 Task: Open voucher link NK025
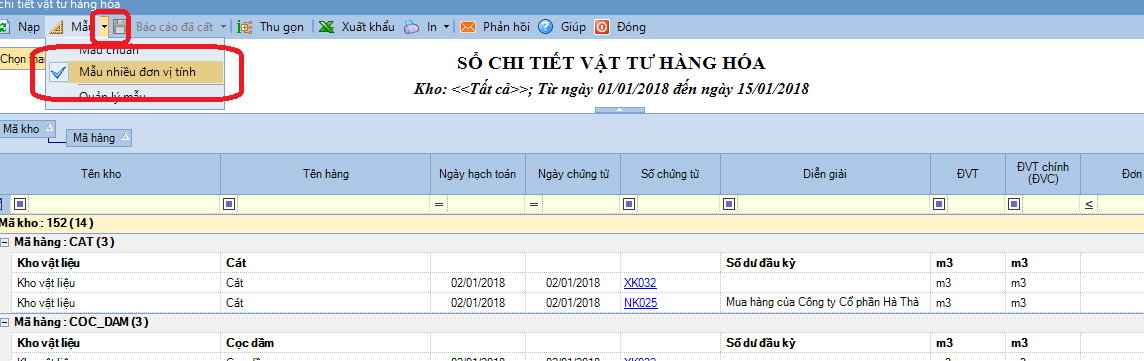coord(641,302)
